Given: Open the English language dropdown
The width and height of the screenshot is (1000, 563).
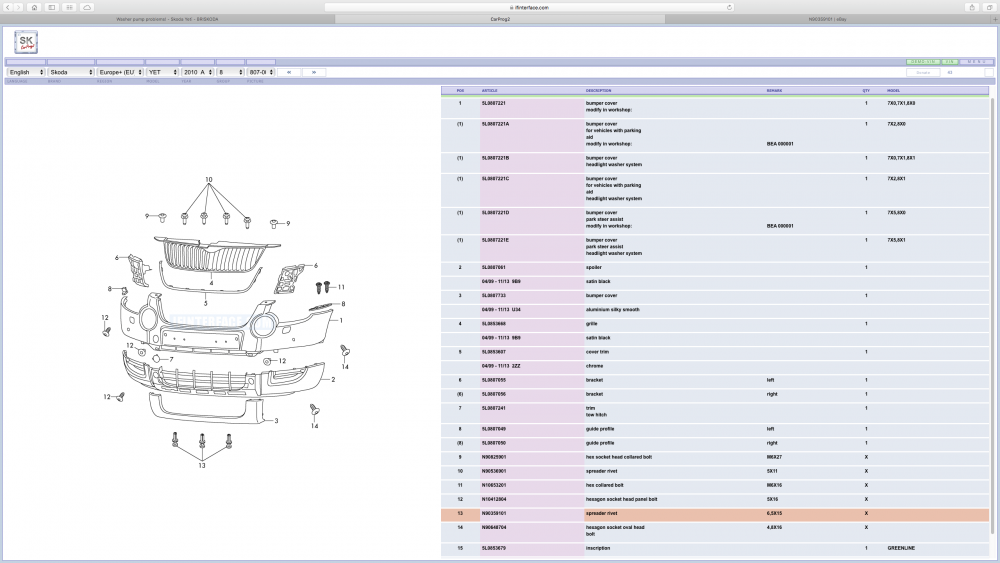Looking at the screenshot, I should pos(26,72).
